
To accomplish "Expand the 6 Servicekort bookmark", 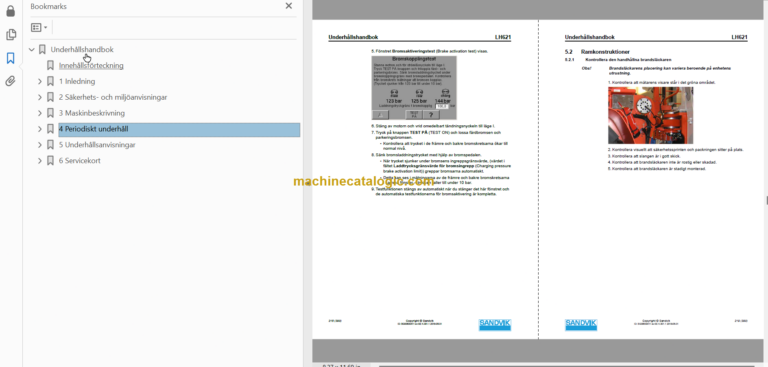I will (x=40, y=161).
